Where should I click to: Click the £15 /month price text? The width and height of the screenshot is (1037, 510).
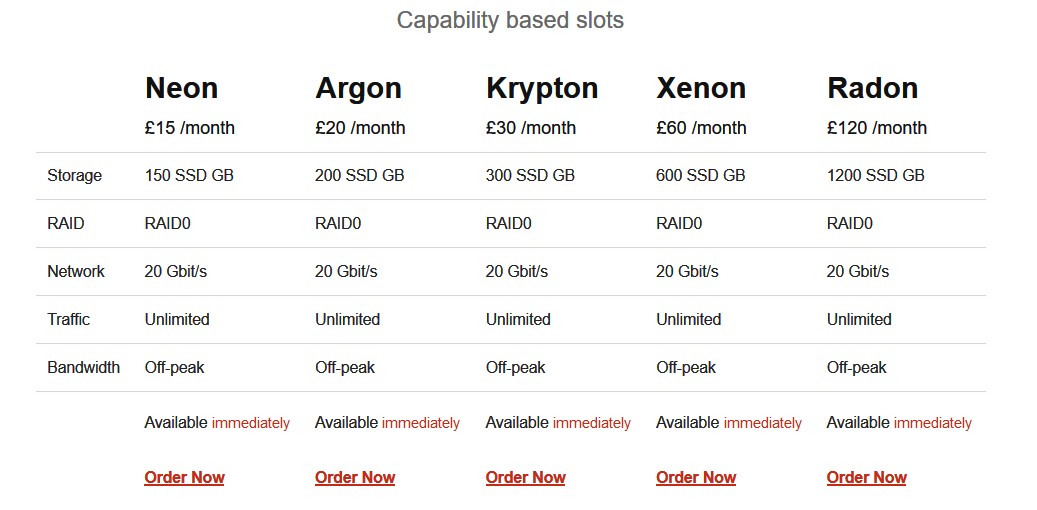coord(189,128)
